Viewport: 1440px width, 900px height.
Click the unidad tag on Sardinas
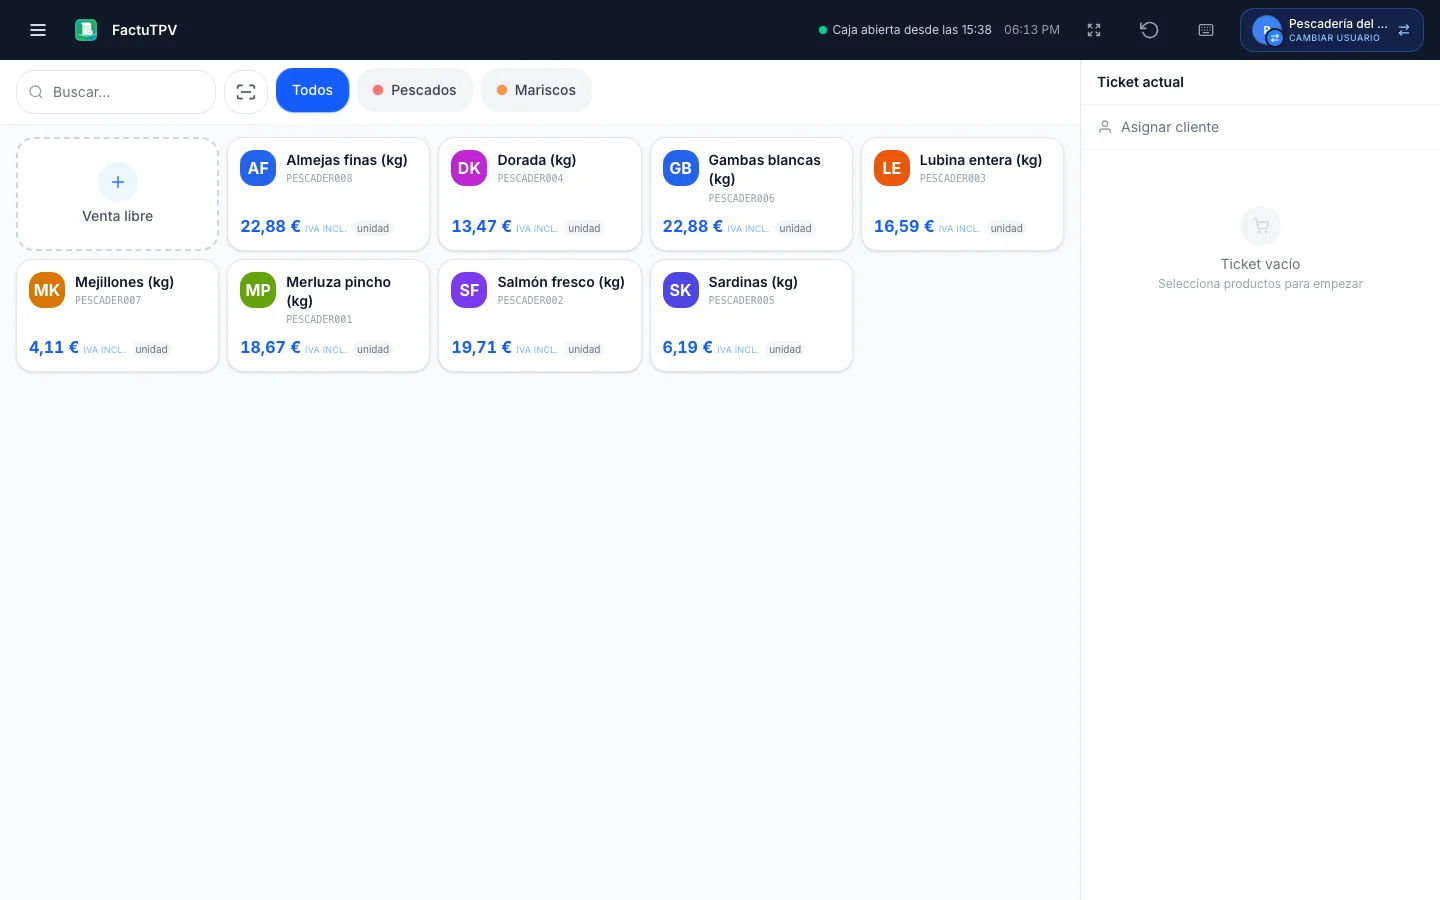click(x=785, y=349)
